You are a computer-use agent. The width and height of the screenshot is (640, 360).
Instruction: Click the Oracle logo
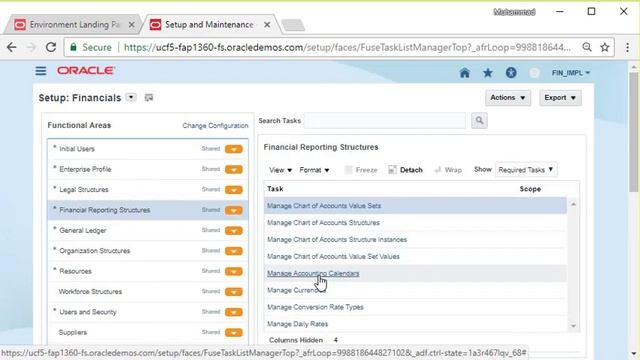click(x=86, y=71)
